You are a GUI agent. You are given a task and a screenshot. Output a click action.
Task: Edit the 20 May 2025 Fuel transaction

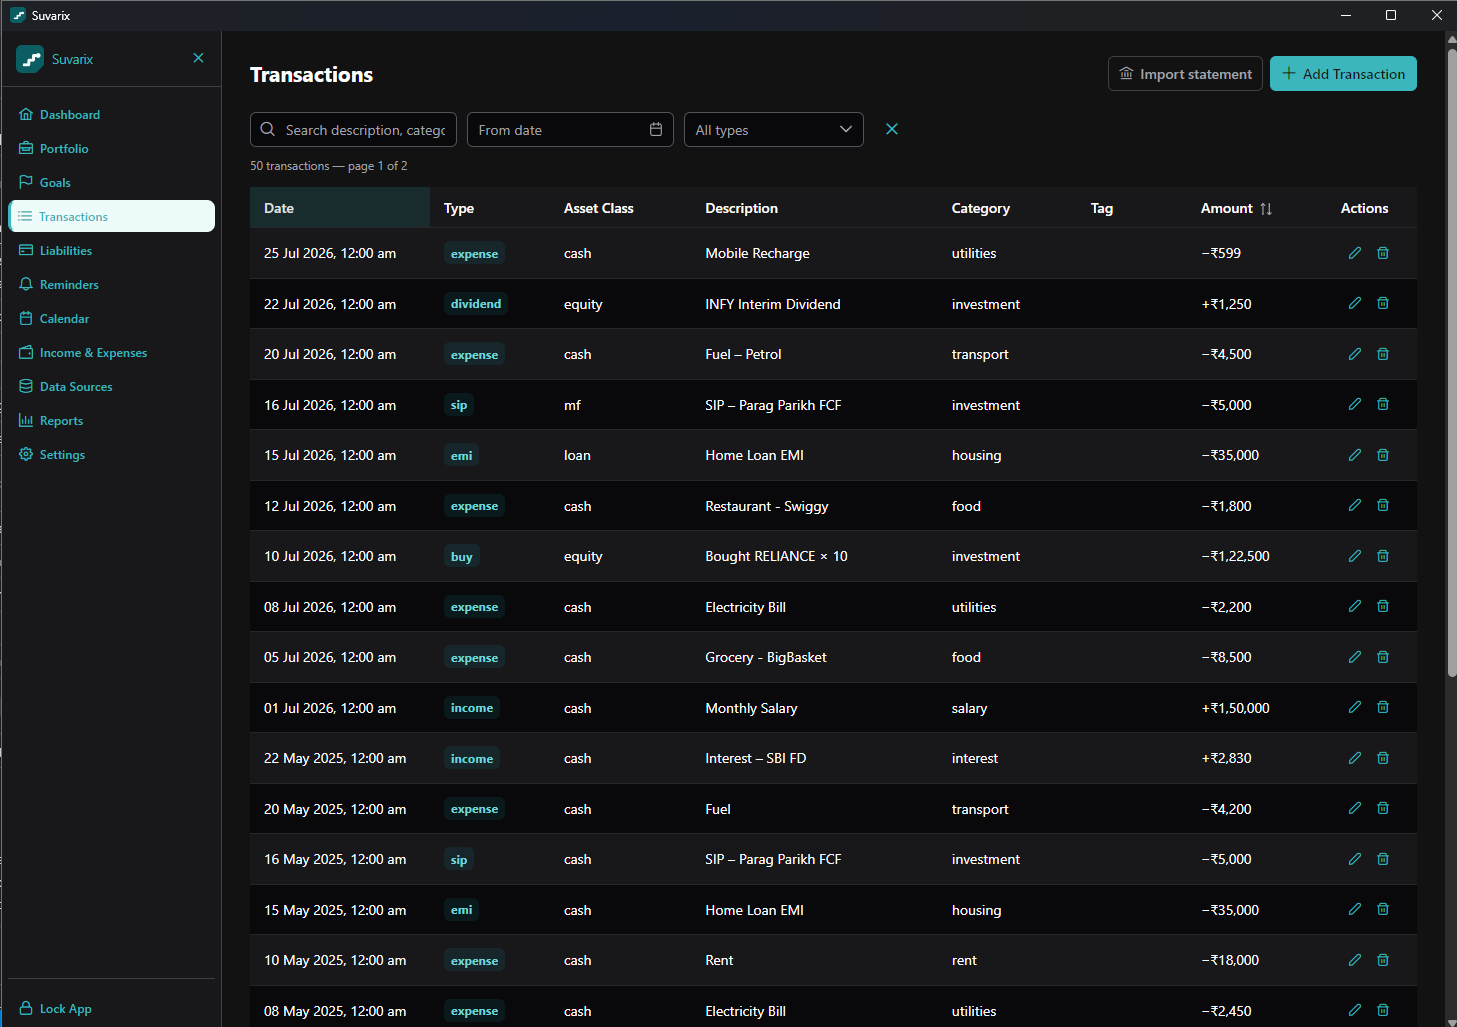point(1355,808)
